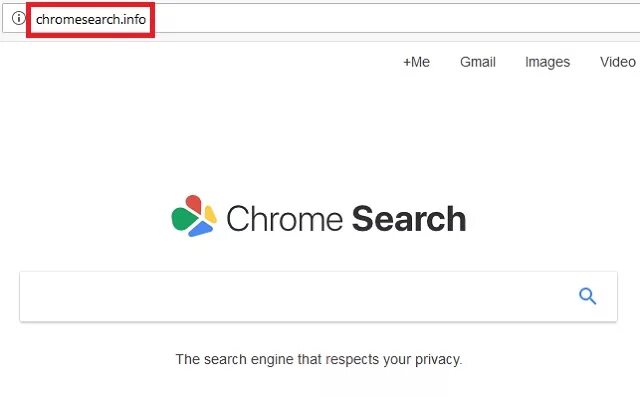Click the blue petal of the logo
The image size is (640, 397).
tap(201, 229)
